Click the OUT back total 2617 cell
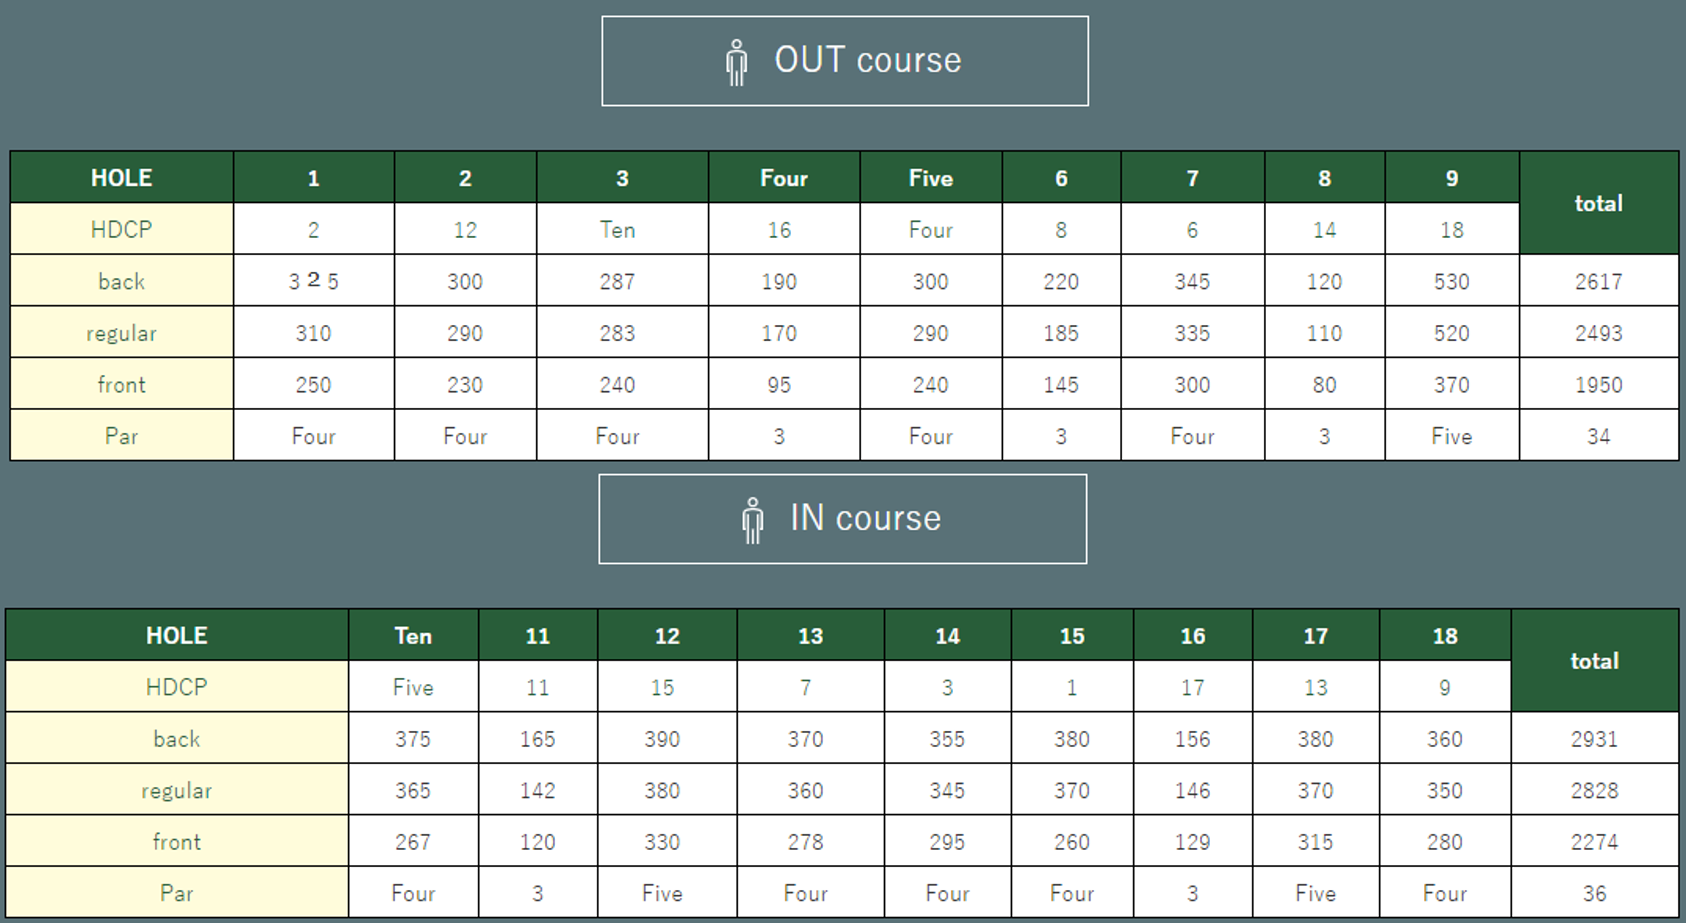The height and width of the screenshot is (923, 1686). click(1599, 281)
